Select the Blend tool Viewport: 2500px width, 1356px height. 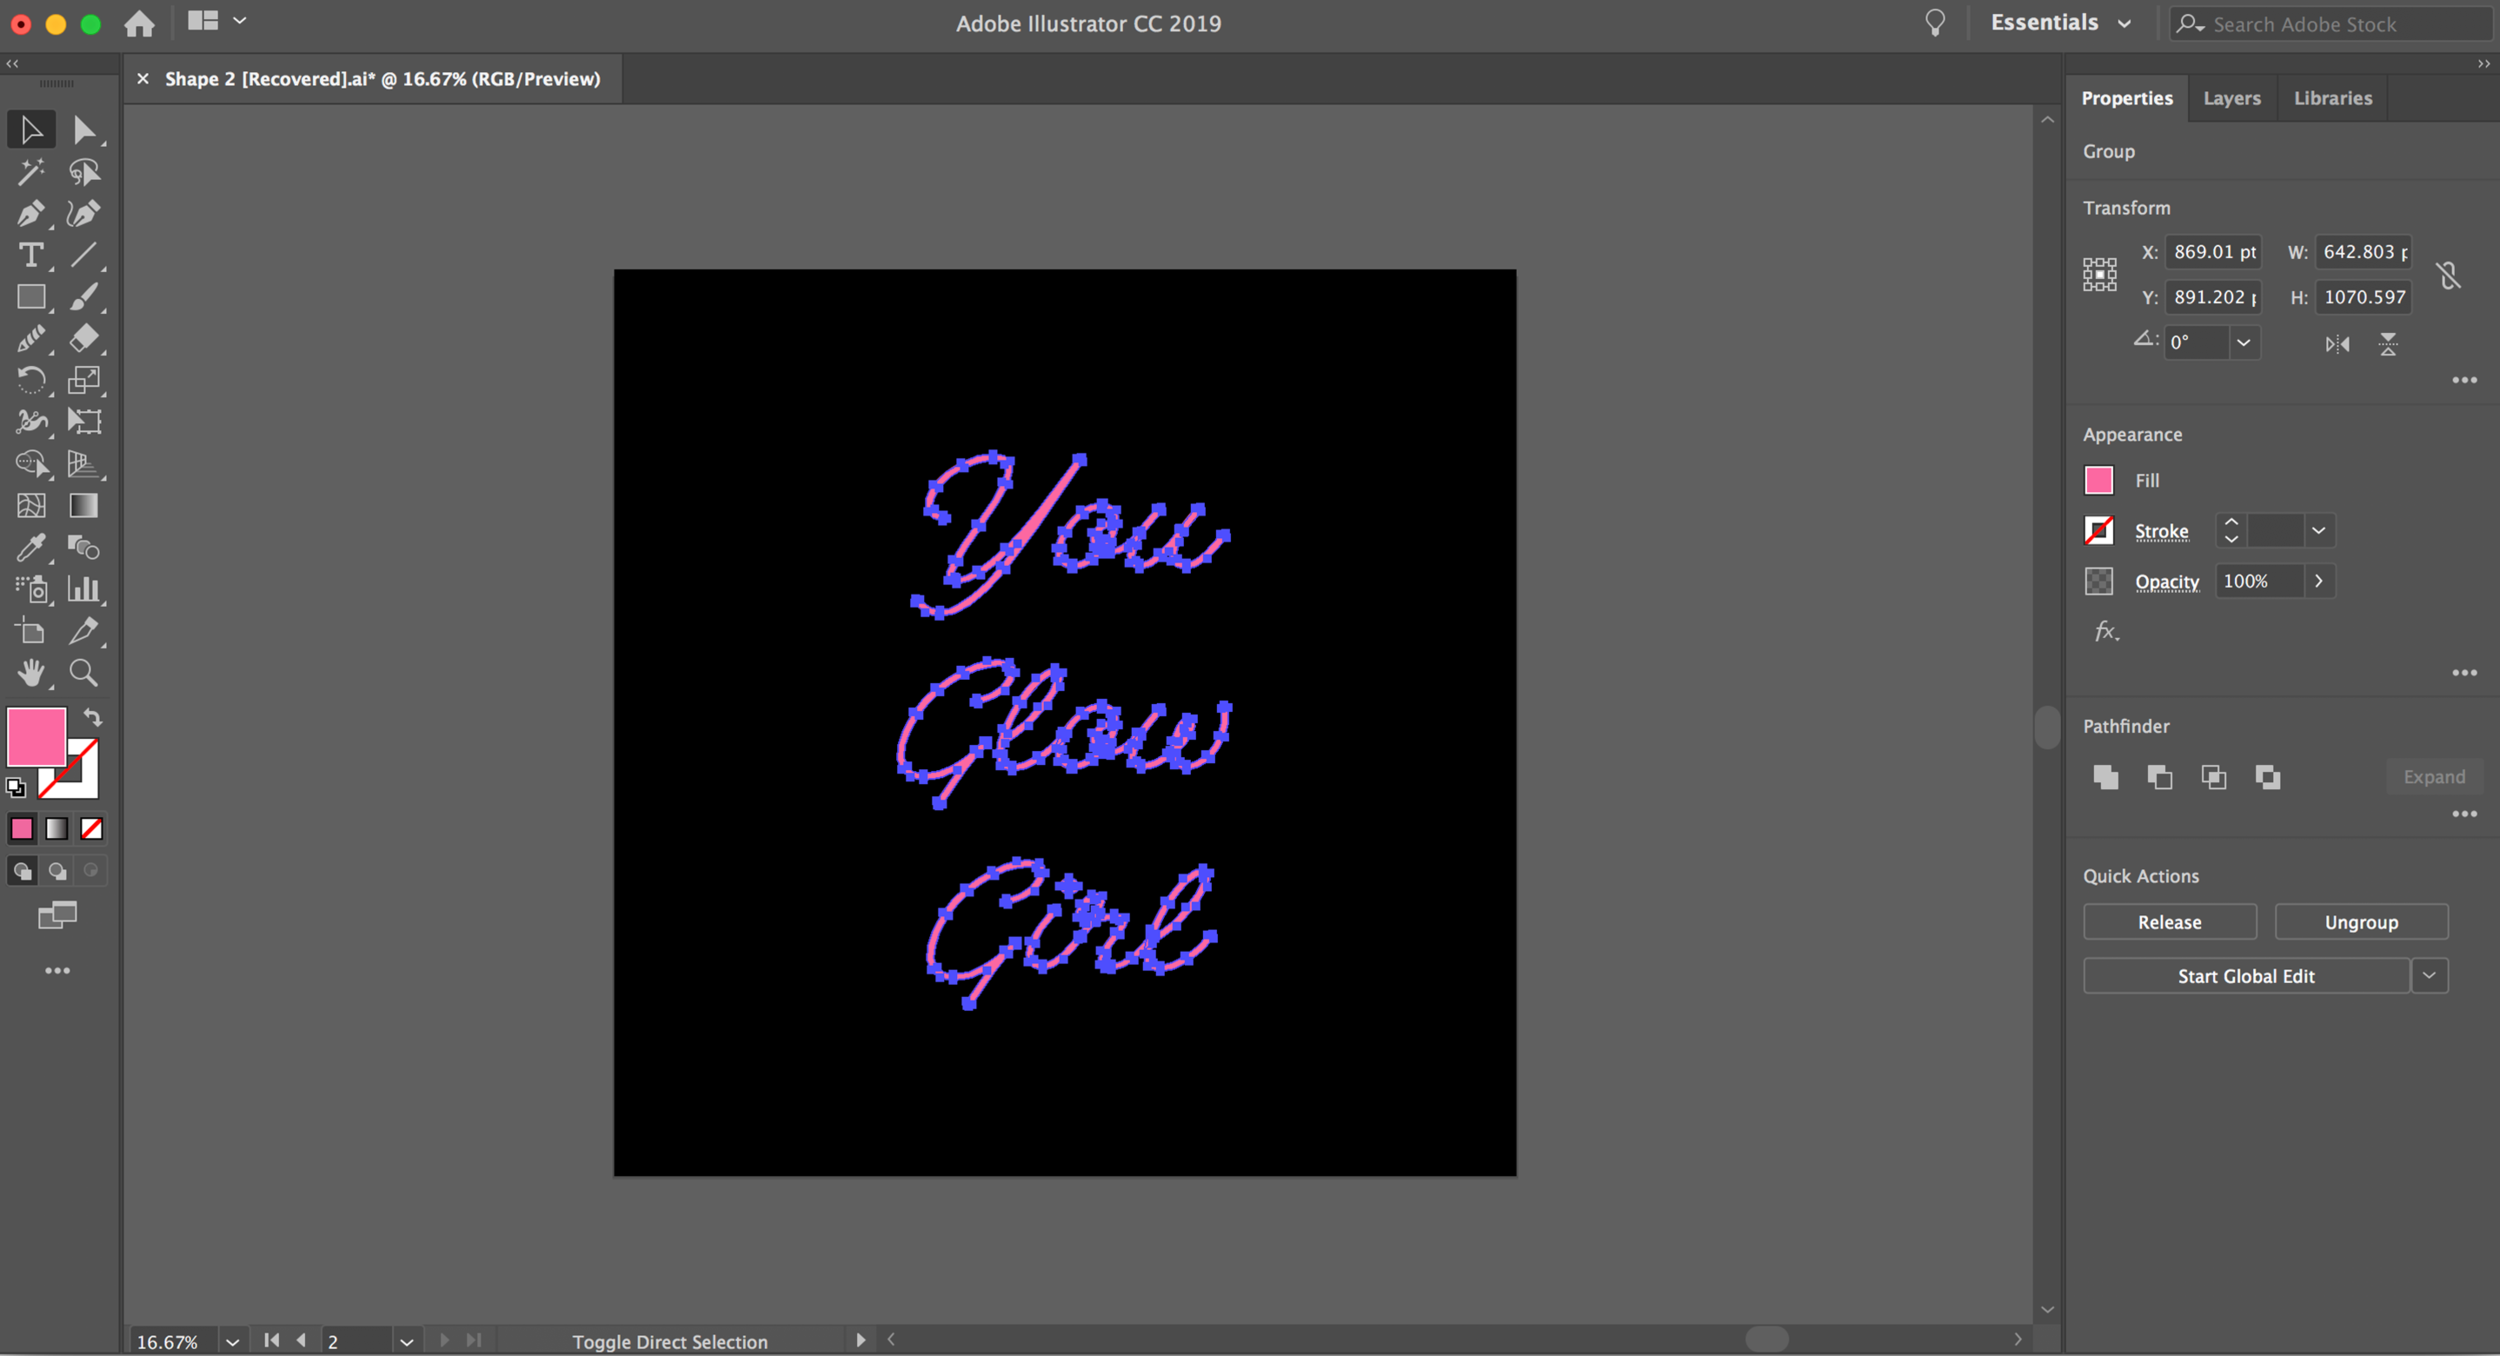(x=84, y=547)
